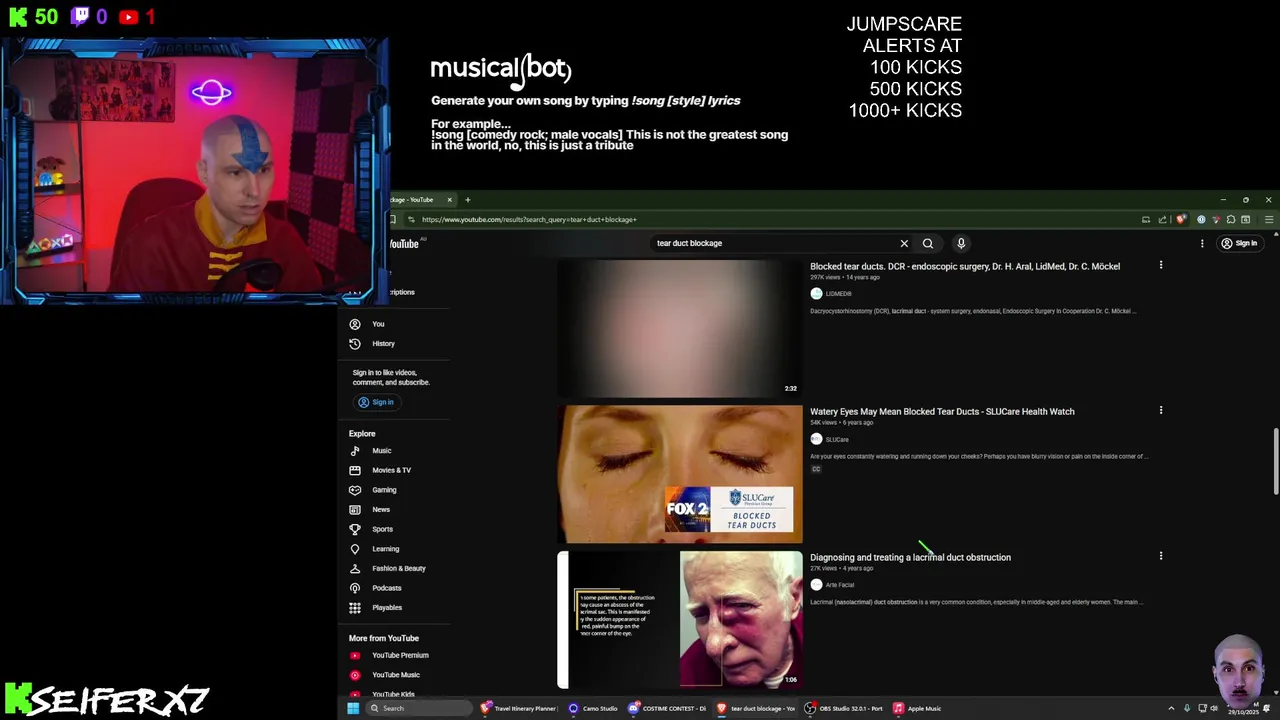Screen dimensions: 1280x720
Task: Show hidden system tray icons chevron
Action: [x=1171, y=708]
